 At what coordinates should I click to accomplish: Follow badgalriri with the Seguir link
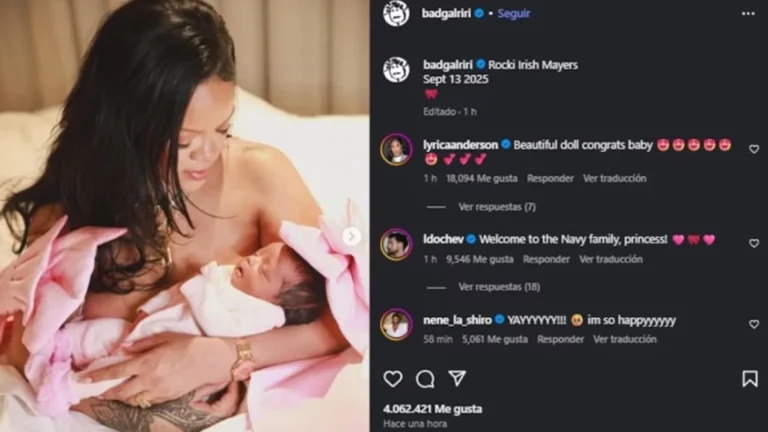(514, 13)
